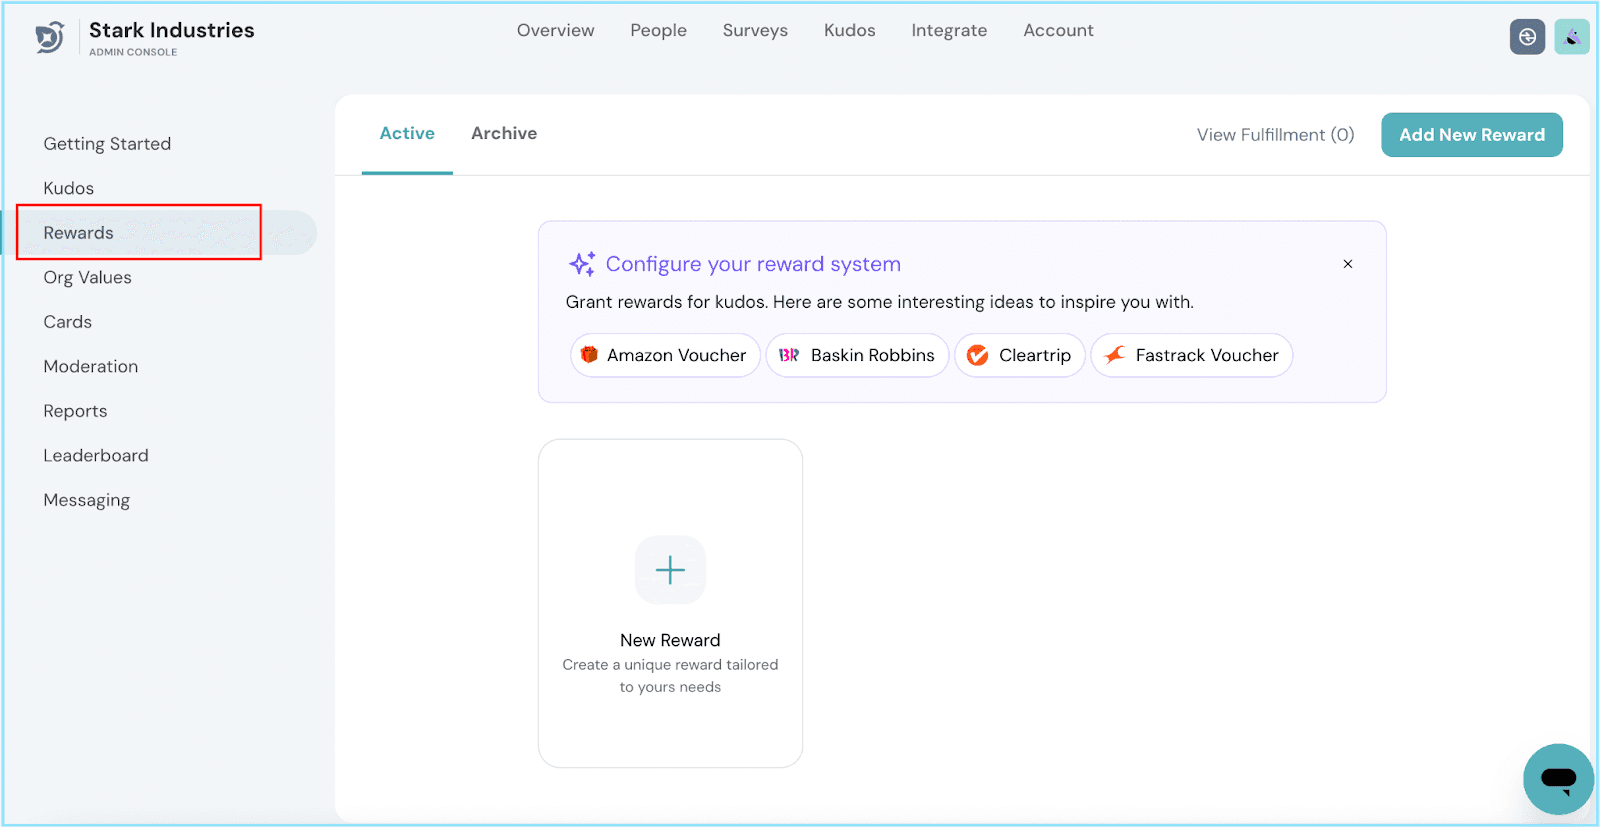Open the Surveys menu in top navigation
The width and height of the screenshot is (1600, 827).
755,31
